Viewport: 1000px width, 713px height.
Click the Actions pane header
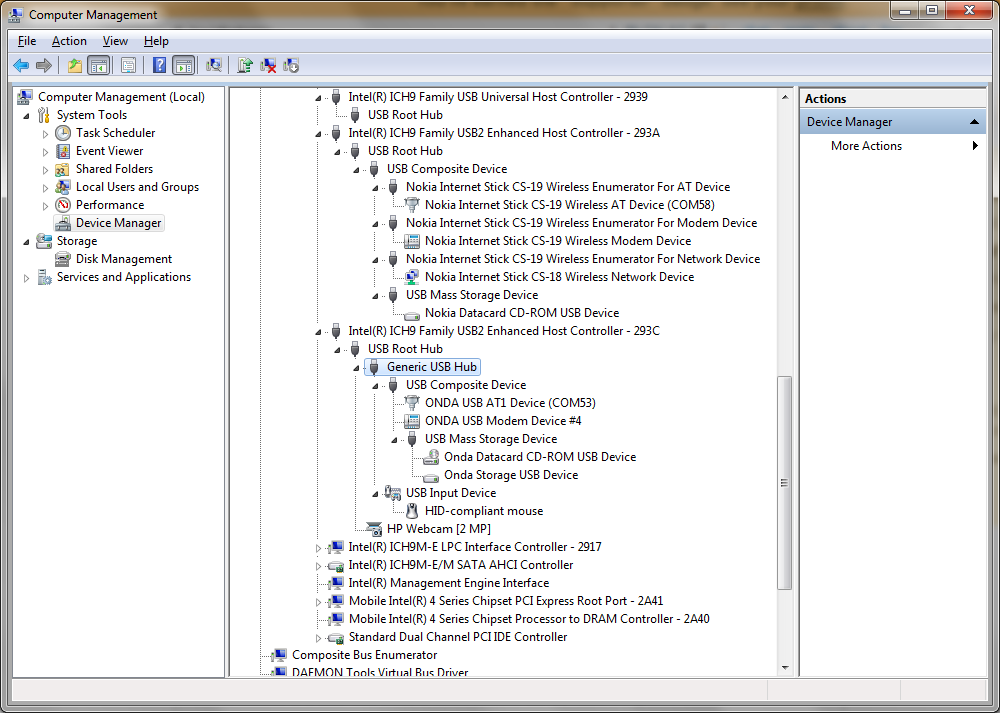click(892, 99)
